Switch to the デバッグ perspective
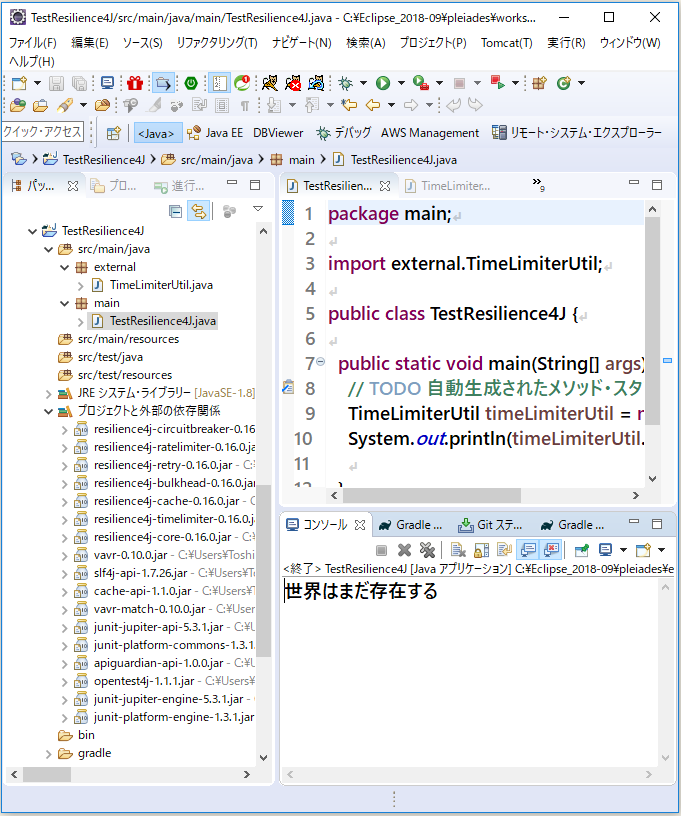Viewport: 681px width, 816px height. tap(344, 133)
